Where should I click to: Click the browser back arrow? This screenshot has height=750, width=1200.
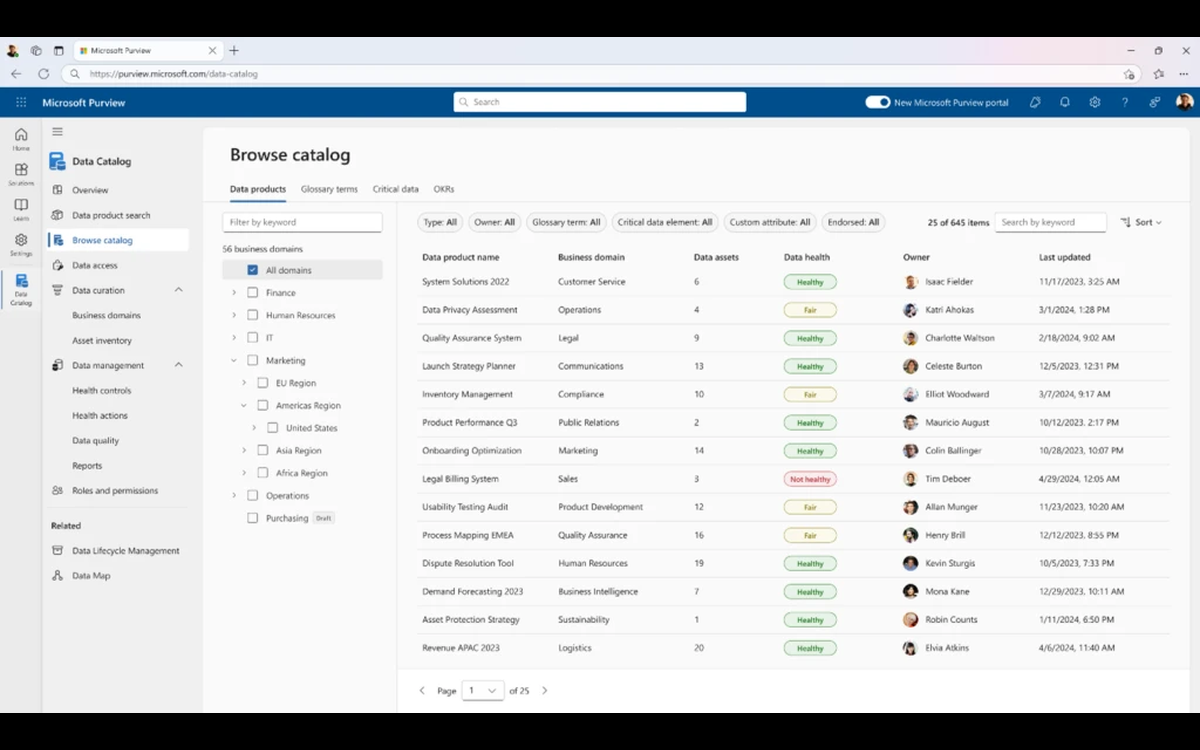tap(16, 74)
